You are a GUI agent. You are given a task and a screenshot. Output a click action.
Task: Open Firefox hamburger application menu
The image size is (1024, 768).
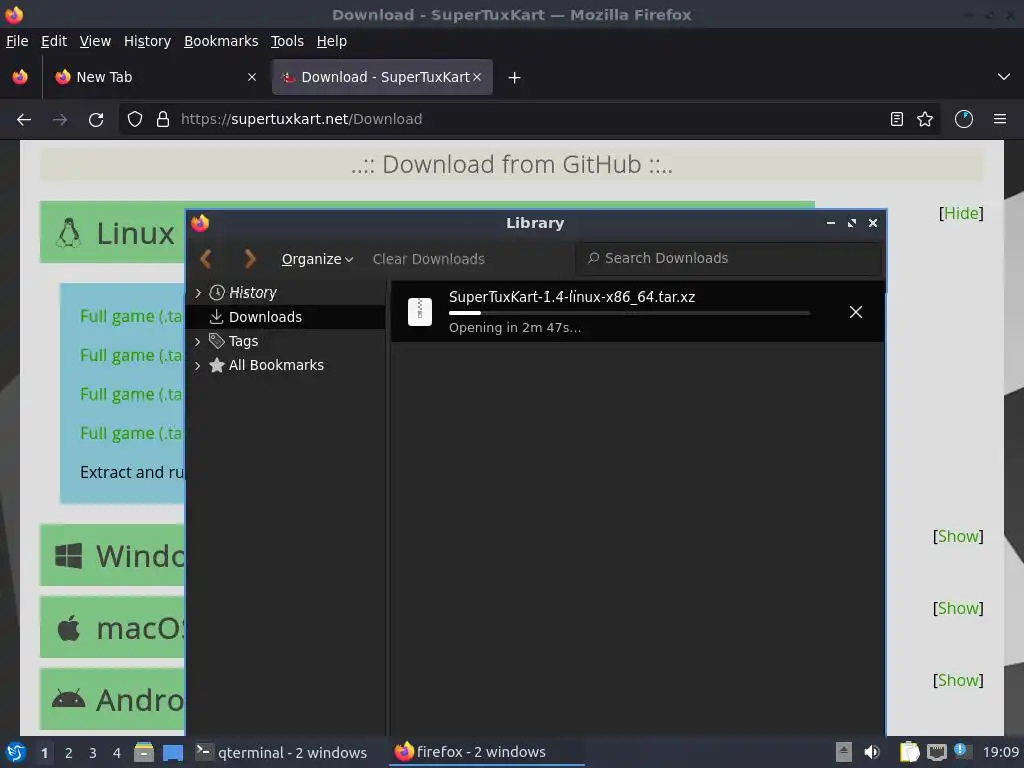[x=1000, y=120]
